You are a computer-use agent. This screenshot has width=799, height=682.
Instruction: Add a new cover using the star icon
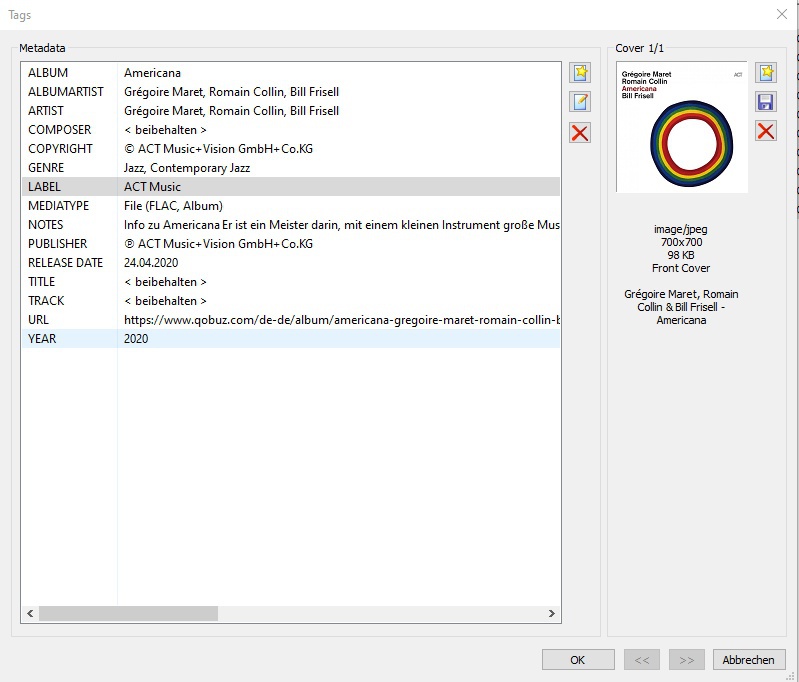pos(766,73)
